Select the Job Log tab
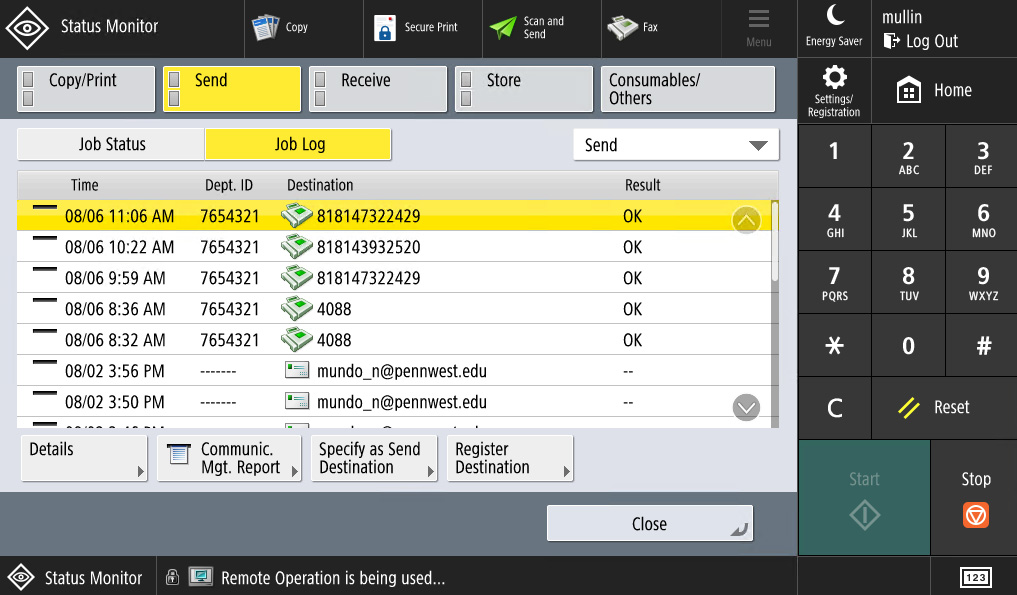This screenshot has height=595, width=1017. click(298, 144)
